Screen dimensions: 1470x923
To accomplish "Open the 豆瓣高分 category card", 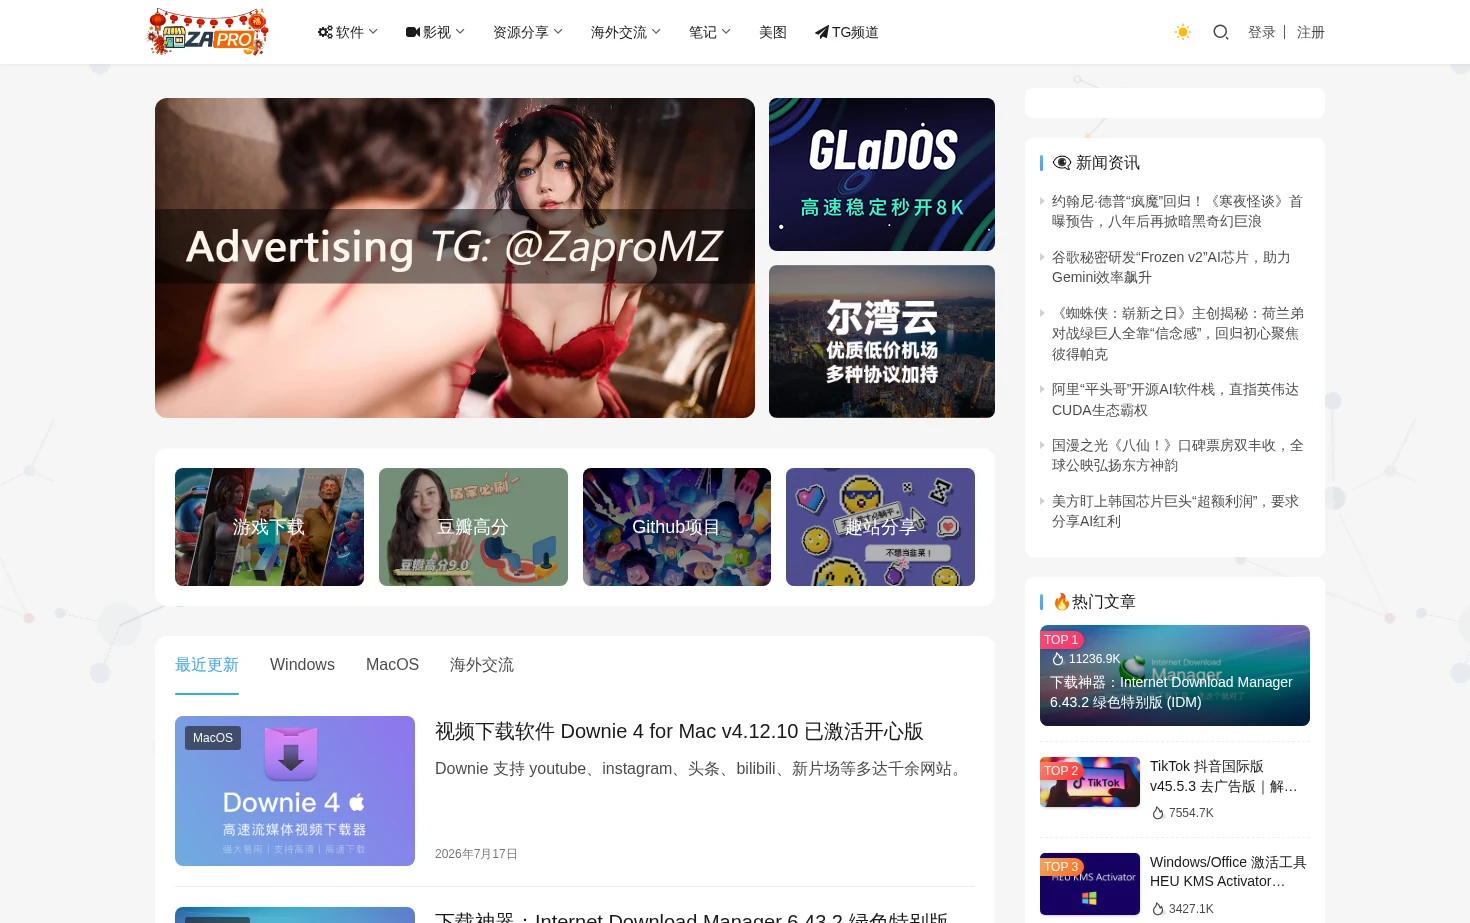I will (473, 527).
